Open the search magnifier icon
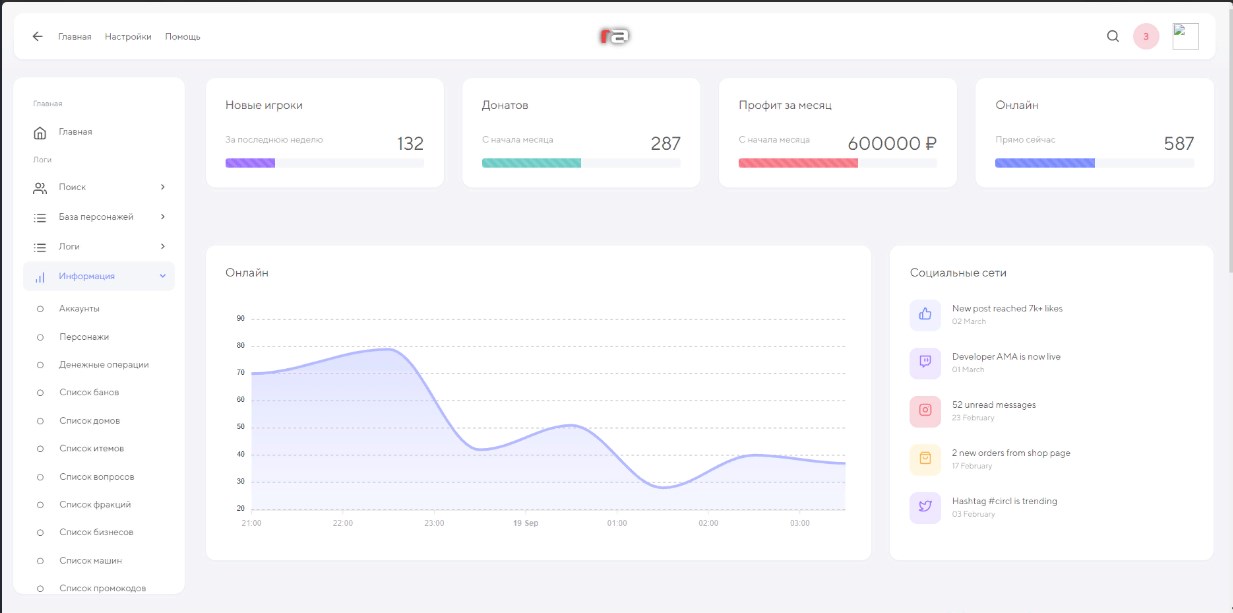This screenshot has width=1233, height=613. (x=1113, y=36)
